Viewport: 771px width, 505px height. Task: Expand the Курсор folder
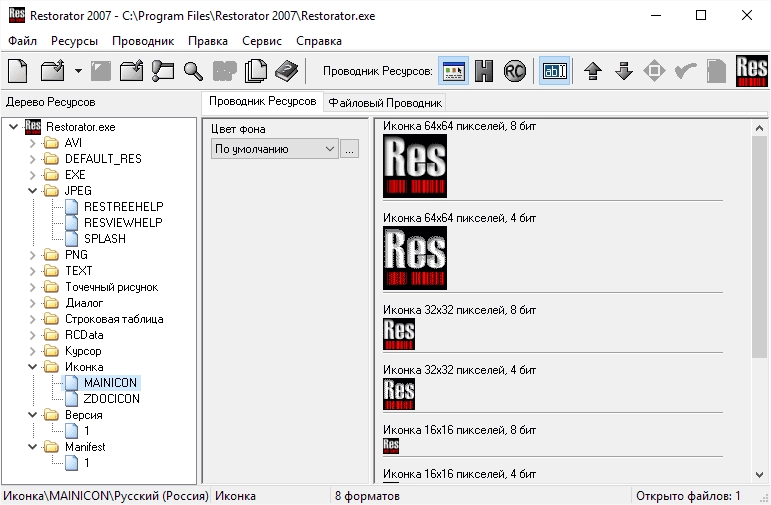tap(32, 351)
